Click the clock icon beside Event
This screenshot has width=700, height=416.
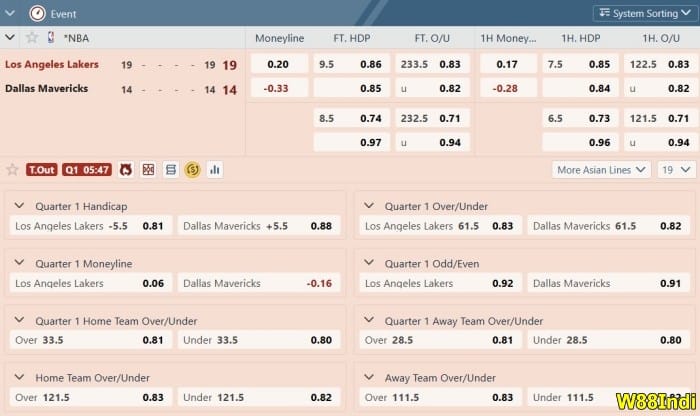pos(38,14)
